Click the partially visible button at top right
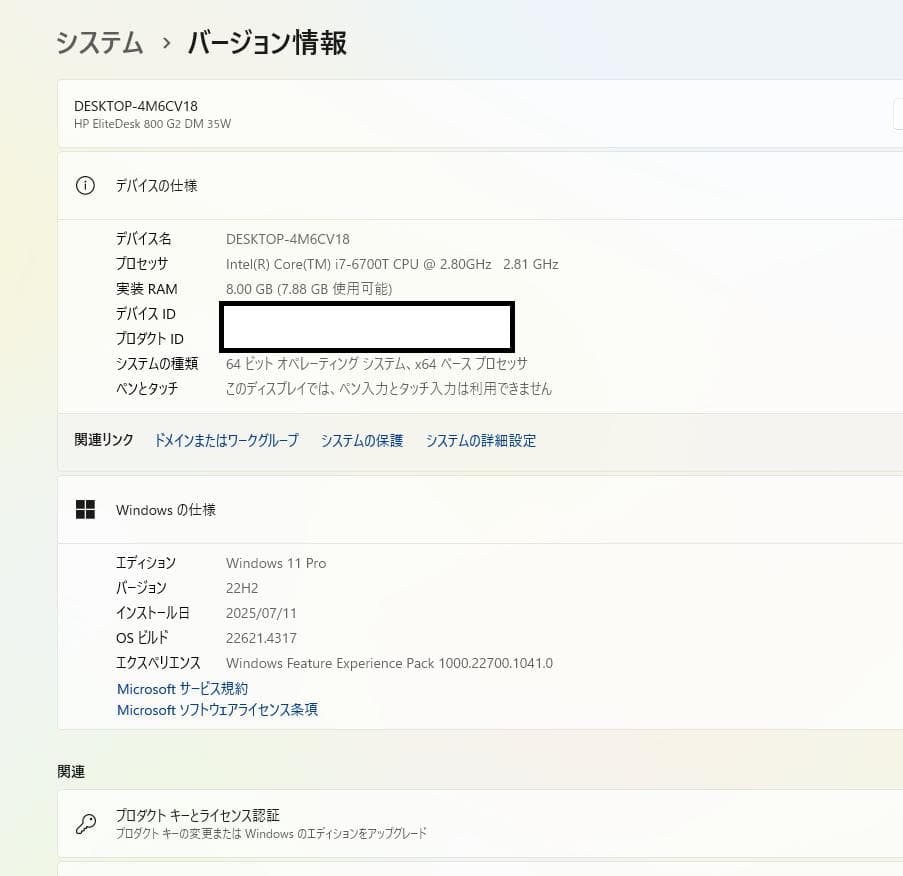 pos(895,114)
